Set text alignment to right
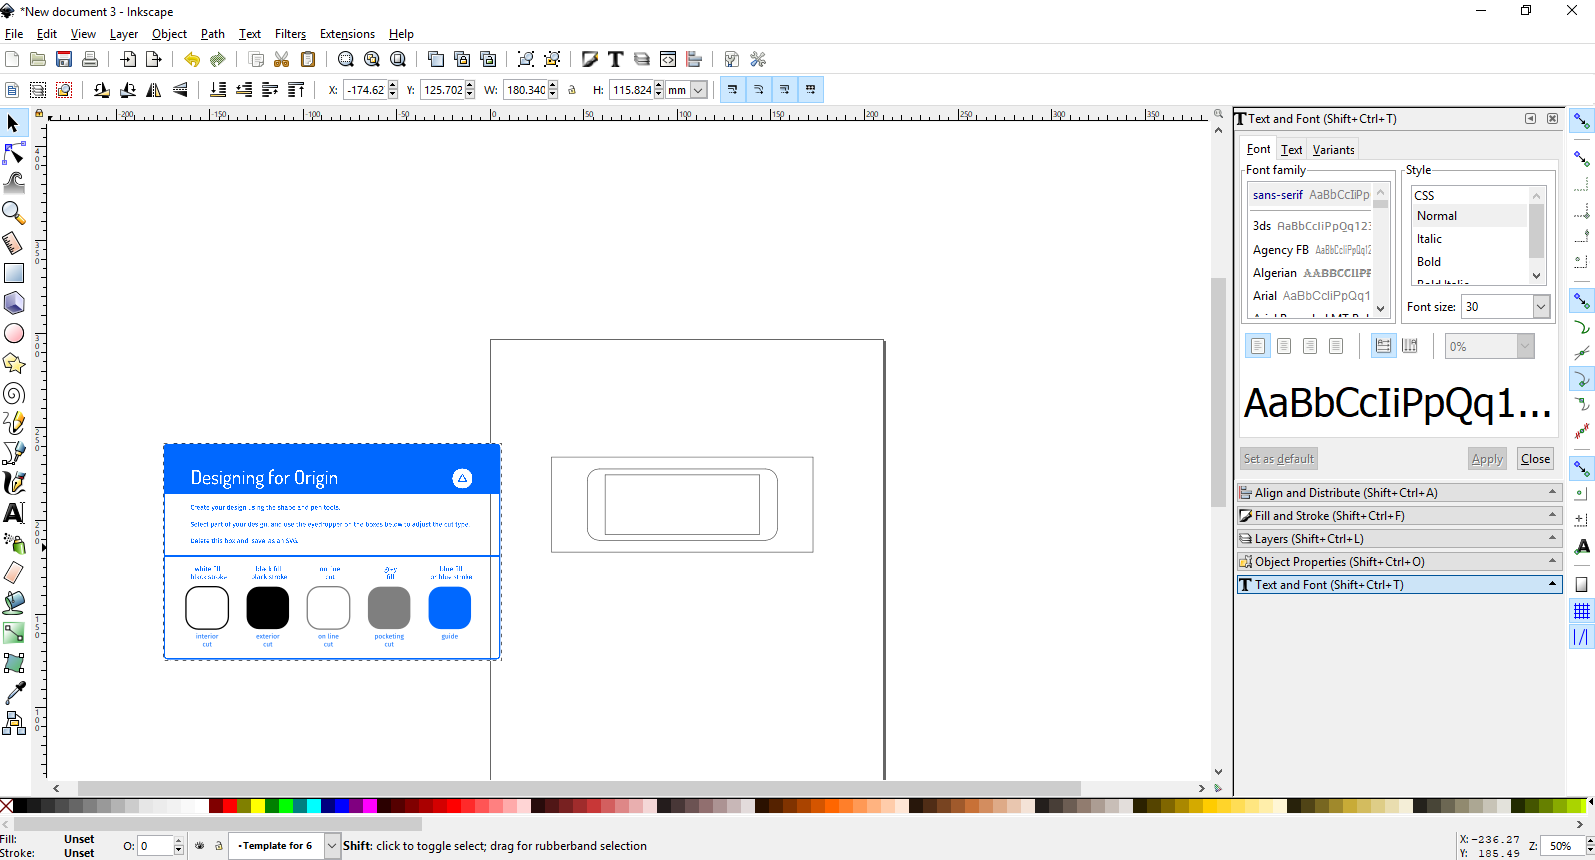The height and width of the screenshot is (860, 1595). point(1310,346)
